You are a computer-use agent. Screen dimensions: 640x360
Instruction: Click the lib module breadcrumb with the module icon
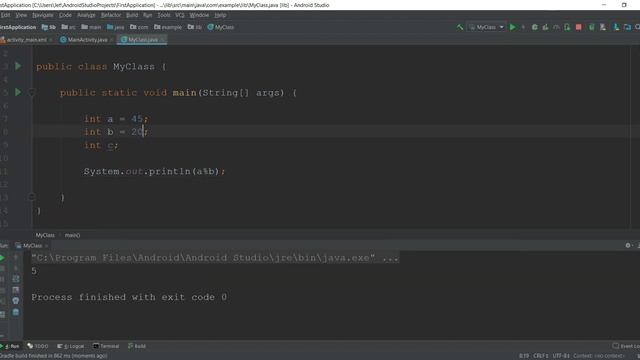tap(49, 27)
